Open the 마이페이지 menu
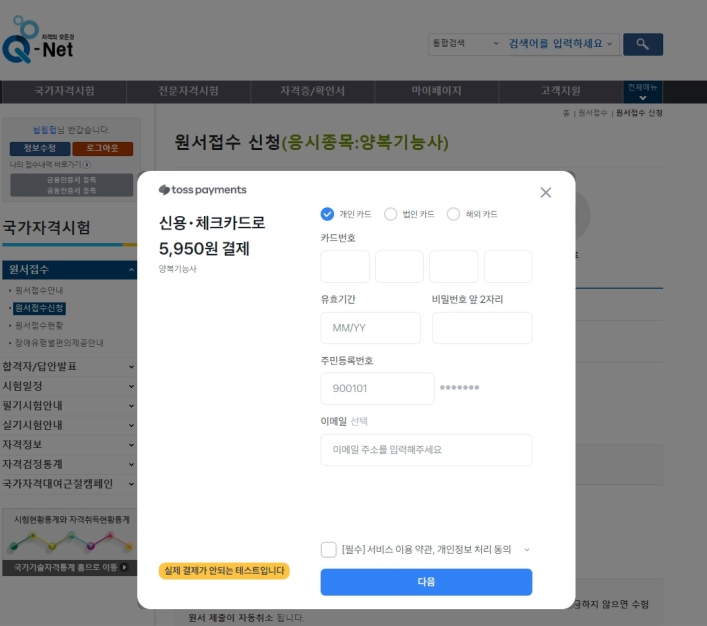Viewport: 707px width, 626px height. [x=436, y=91]
